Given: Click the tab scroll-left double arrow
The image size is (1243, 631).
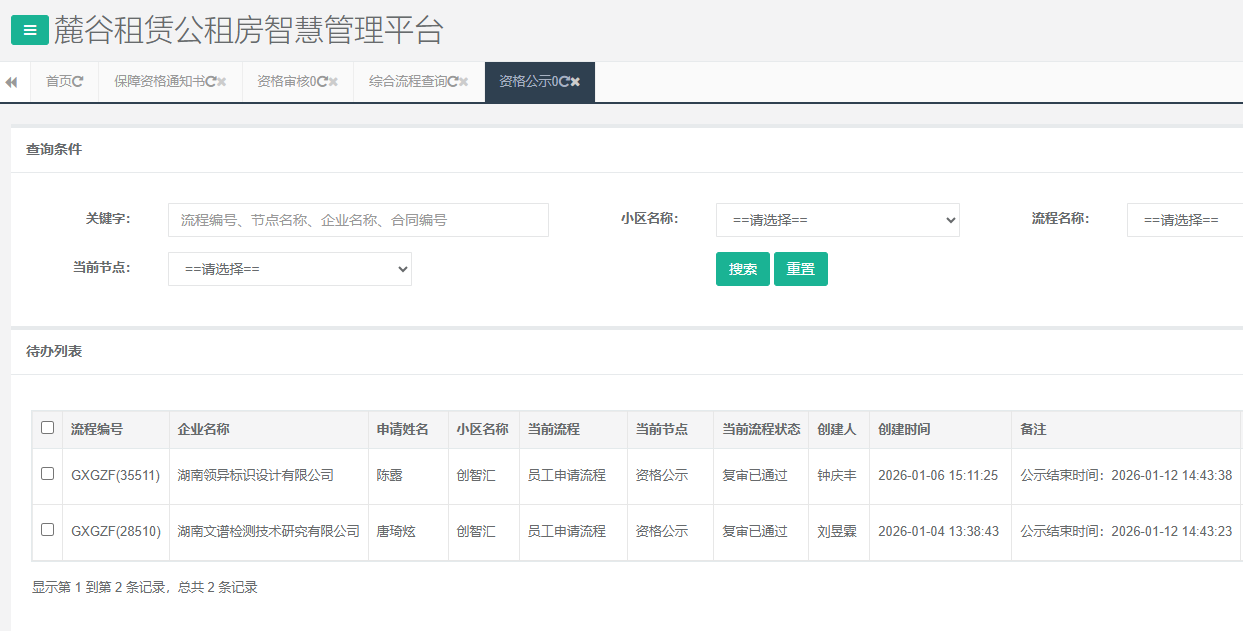Looking at the screenshot, I should pos(11,82).
